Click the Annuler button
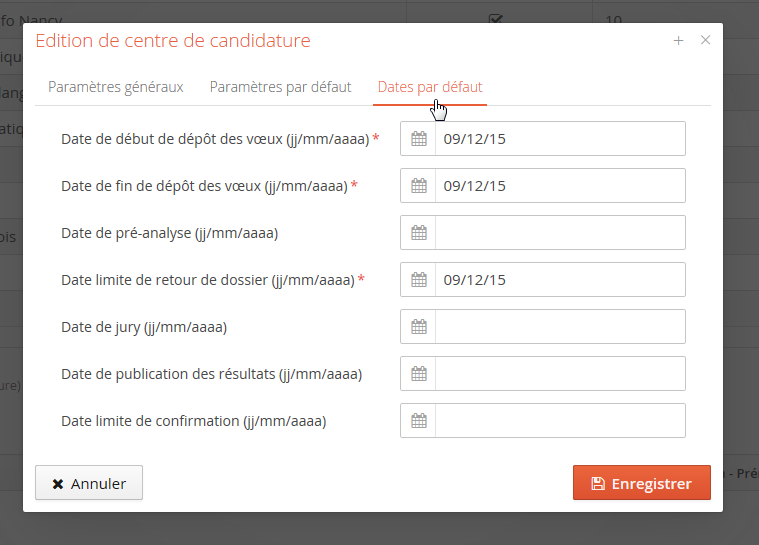The width and height of the screenshot is (759, 545). [x=88, y=483]
